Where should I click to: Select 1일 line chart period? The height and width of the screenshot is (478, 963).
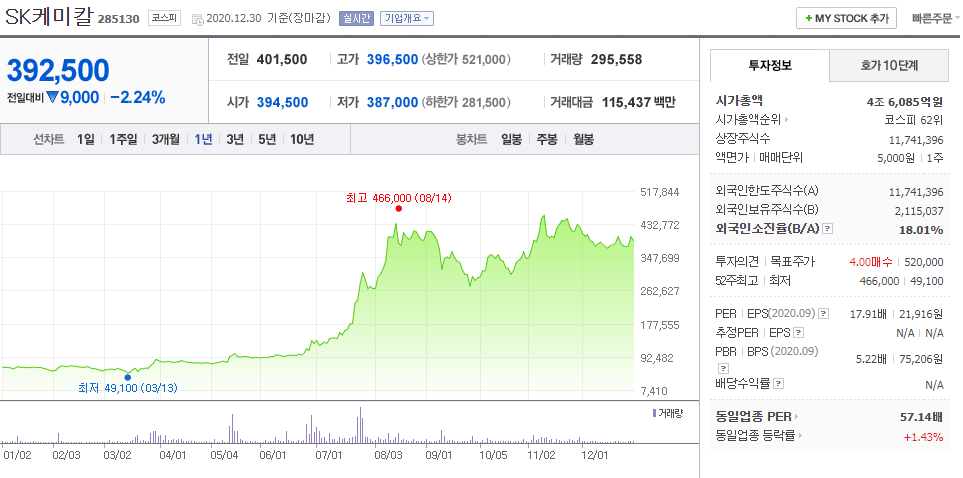click(86, 139)
